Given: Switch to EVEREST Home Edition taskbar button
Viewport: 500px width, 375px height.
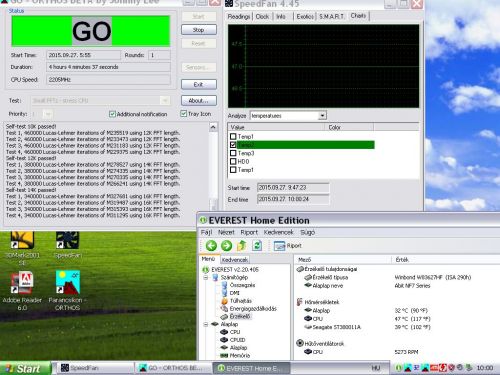Looking at the screenshot, I should pyautogui.click(x=251, y=368).
